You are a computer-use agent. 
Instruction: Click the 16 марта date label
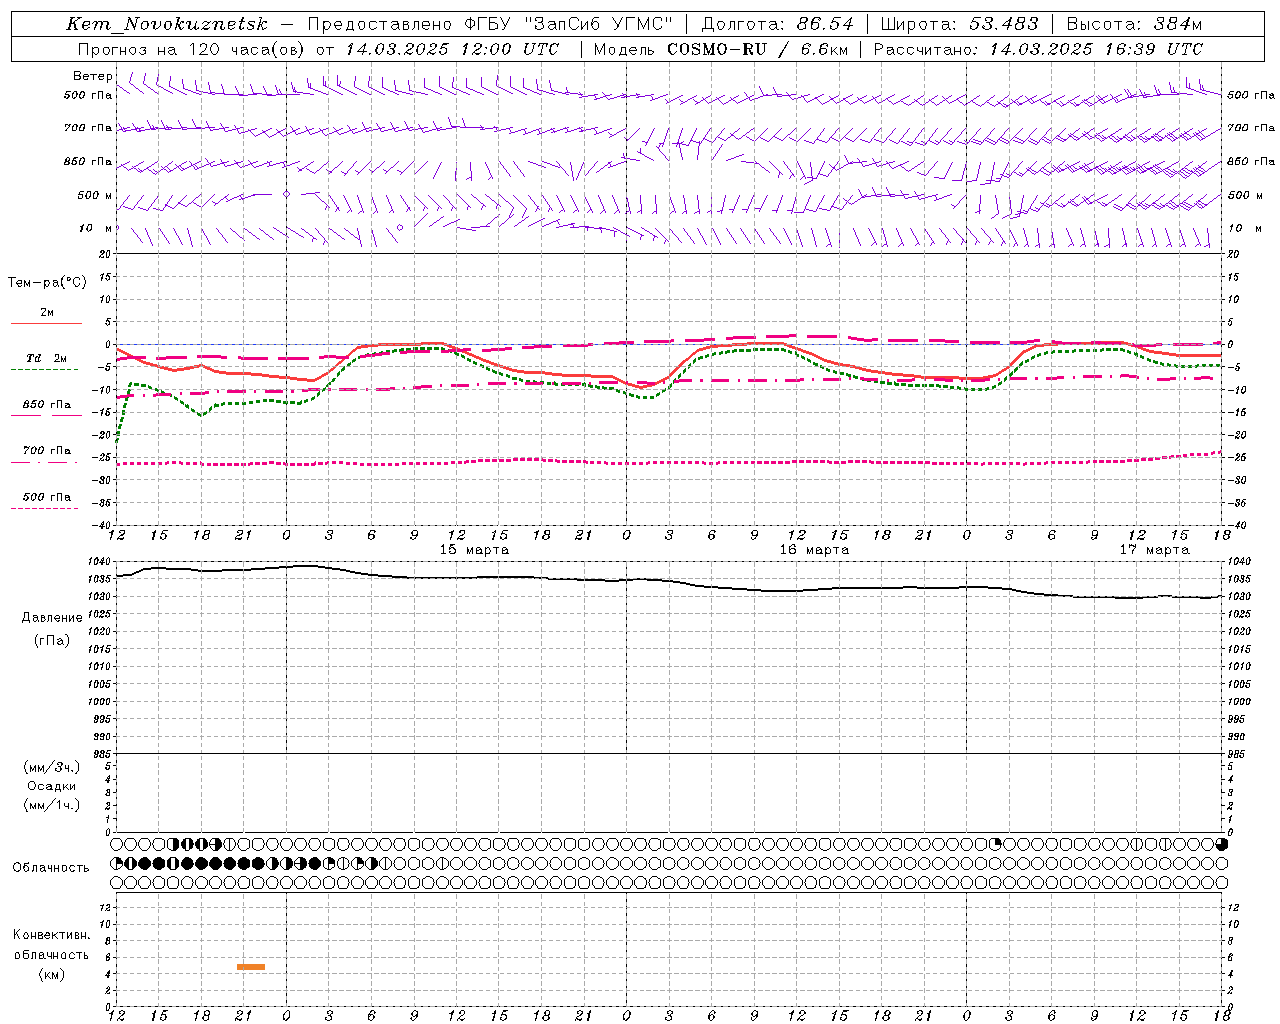pos(814,550)
